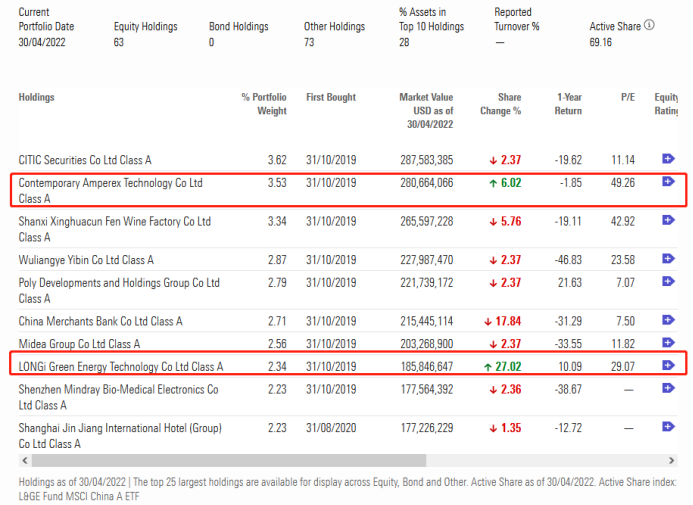Sort table by 1-Year Return header
The height and width of the screenshot is (505, 693).
[569, 104]
